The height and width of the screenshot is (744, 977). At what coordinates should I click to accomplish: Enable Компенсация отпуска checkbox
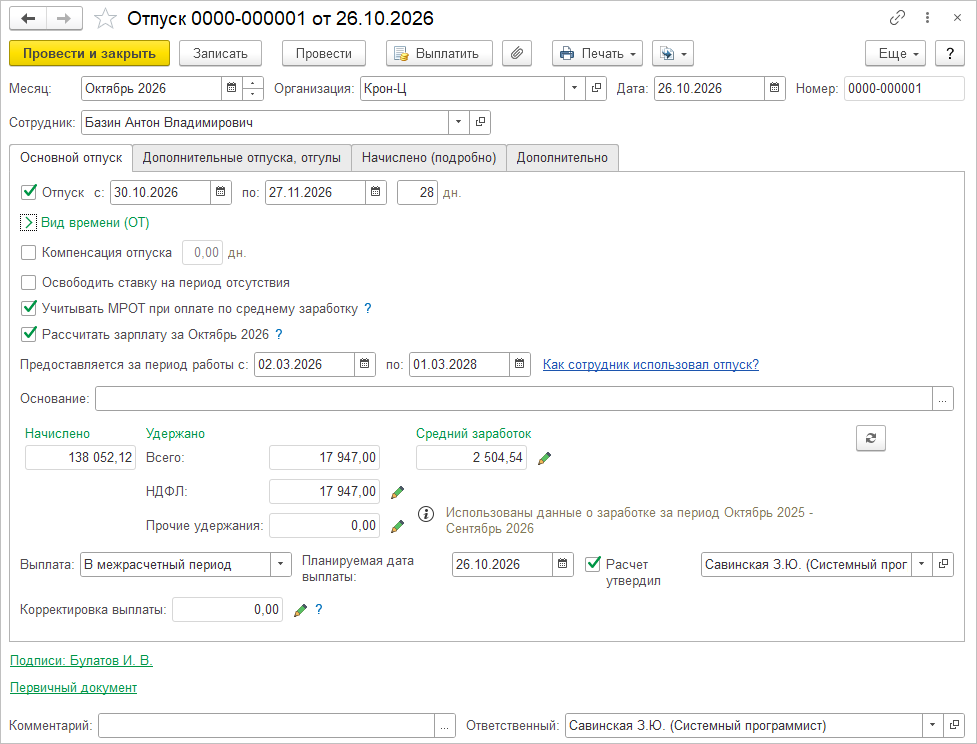[x=29, y=252]
